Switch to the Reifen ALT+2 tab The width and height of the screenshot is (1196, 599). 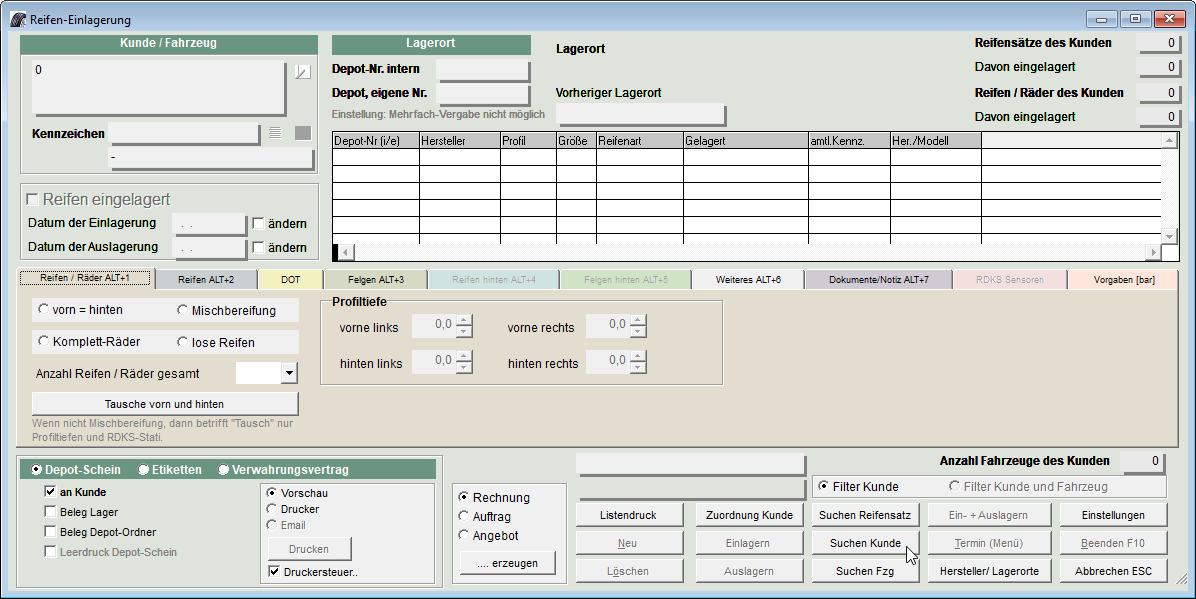click(x=206, y=280)
